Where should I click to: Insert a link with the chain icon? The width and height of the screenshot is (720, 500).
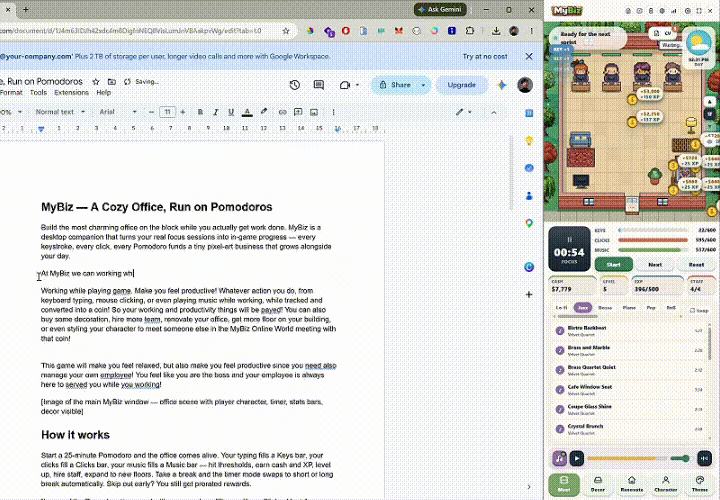(282, 112)
